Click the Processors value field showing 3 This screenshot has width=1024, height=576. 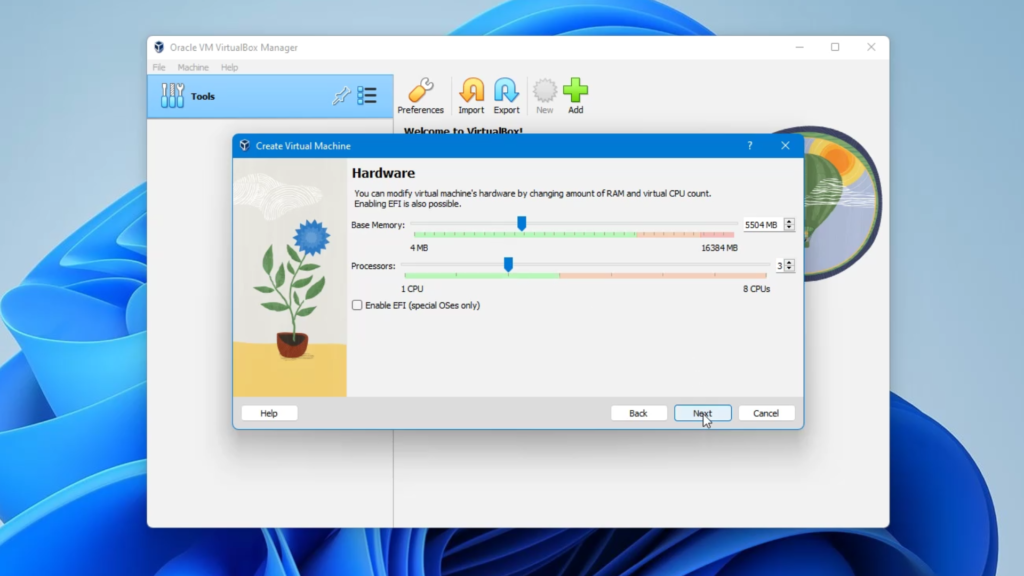point(779,266)
